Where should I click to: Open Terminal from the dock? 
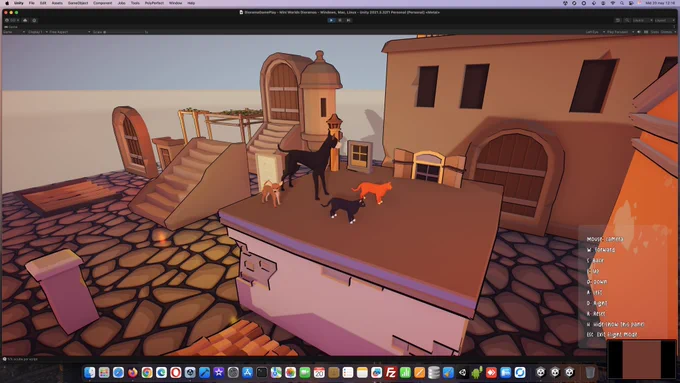pyautogui.click(x=262, y=372)
